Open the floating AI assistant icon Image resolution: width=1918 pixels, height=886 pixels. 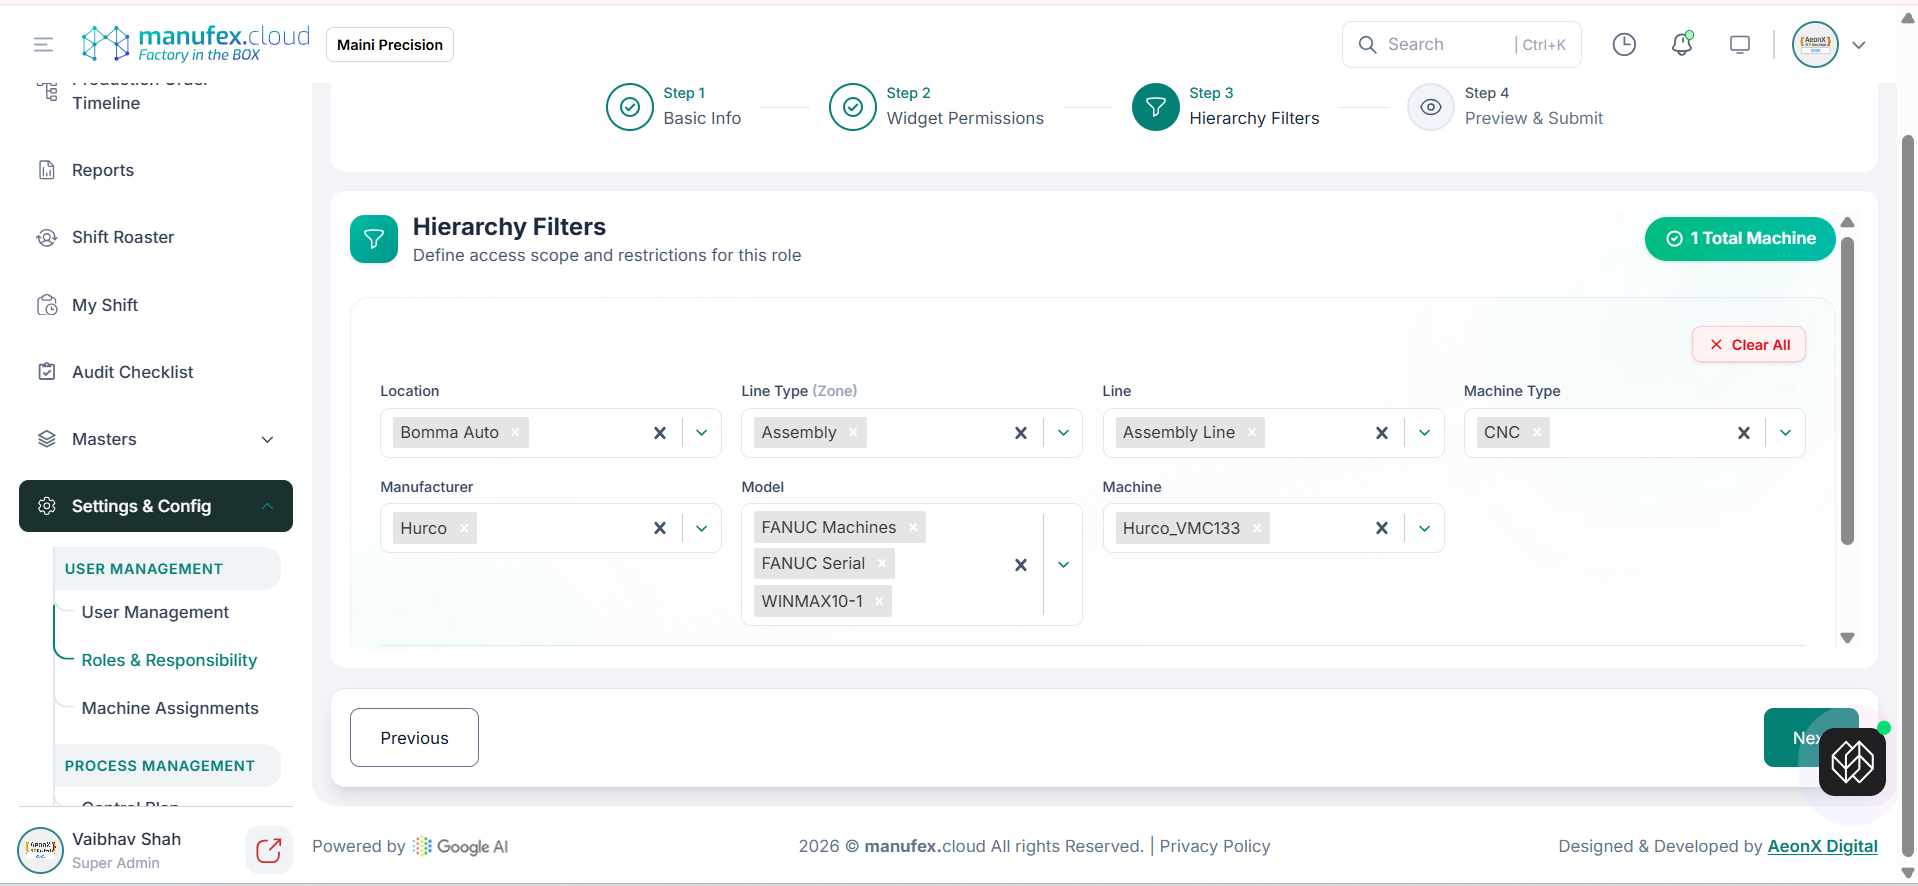[1852, 762]
